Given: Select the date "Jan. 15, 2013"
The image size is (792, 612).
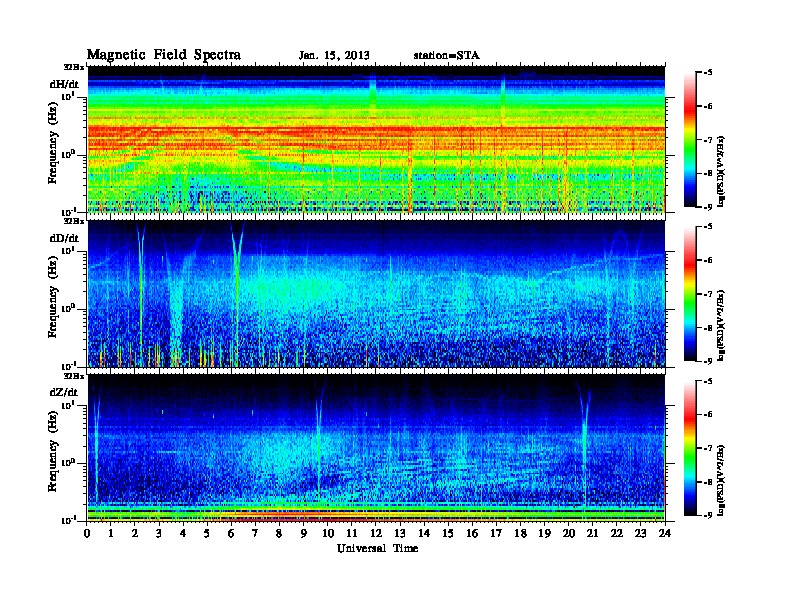Looking at the screenshot, I should click(x=334, y=56).
